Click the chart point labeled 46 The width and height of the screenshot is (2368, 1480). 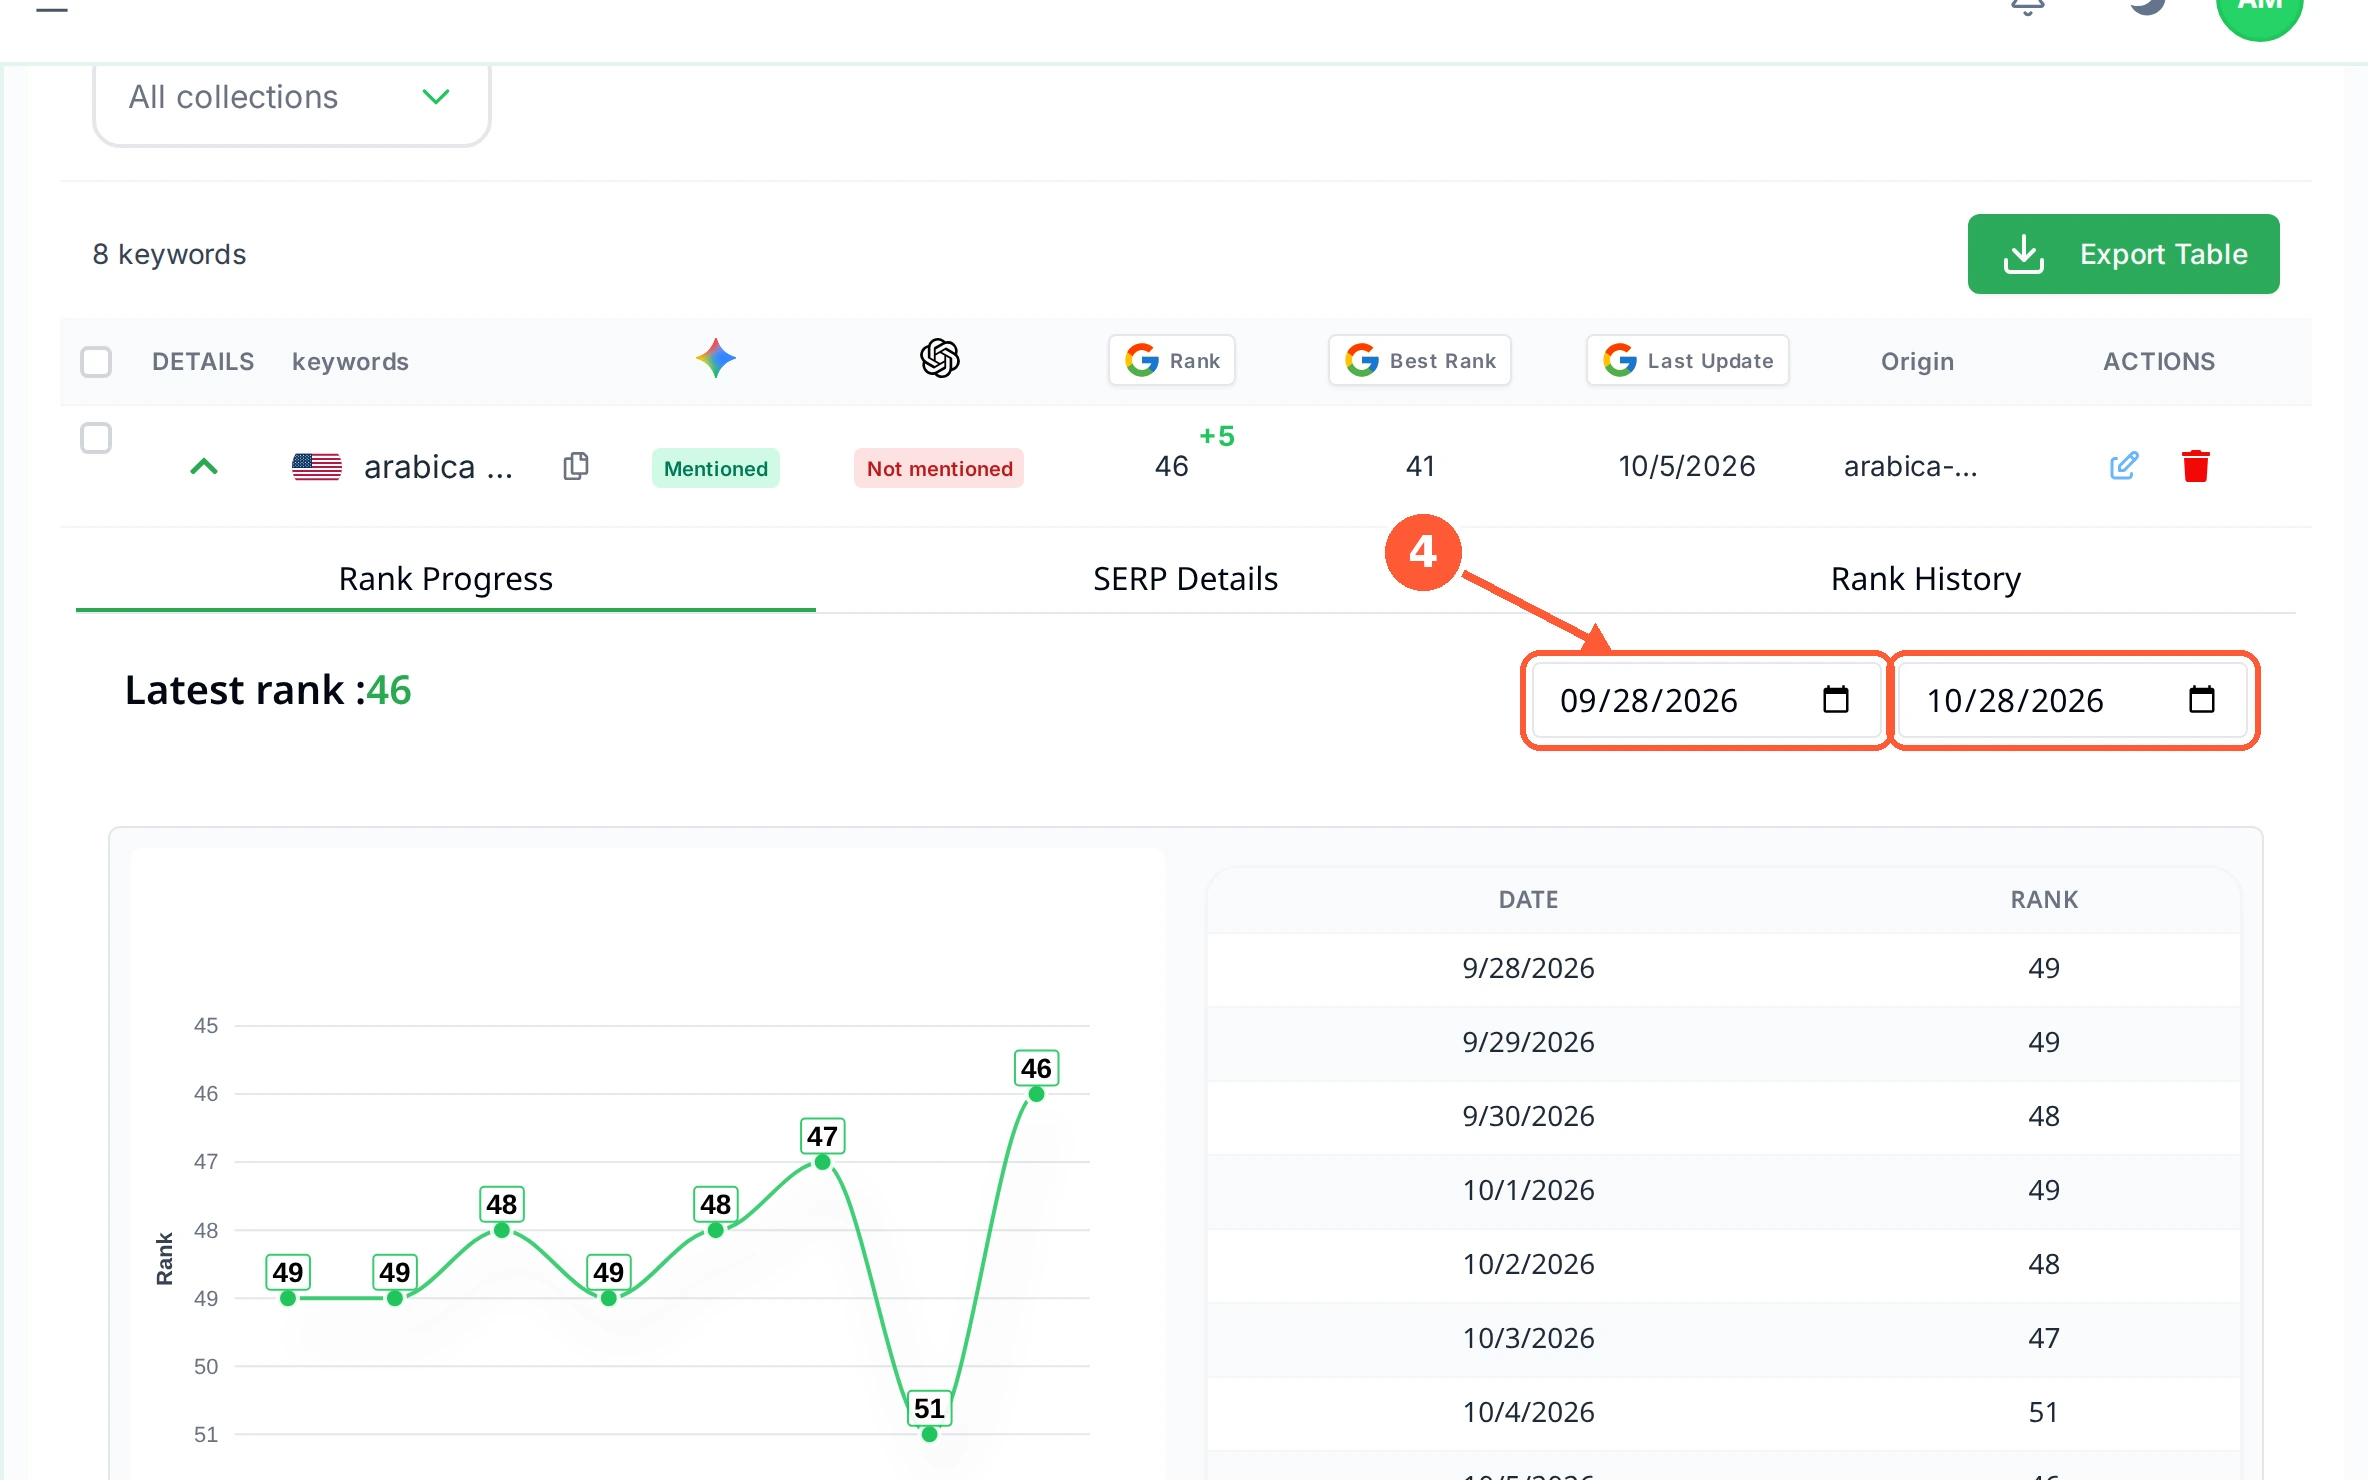1036,1094
